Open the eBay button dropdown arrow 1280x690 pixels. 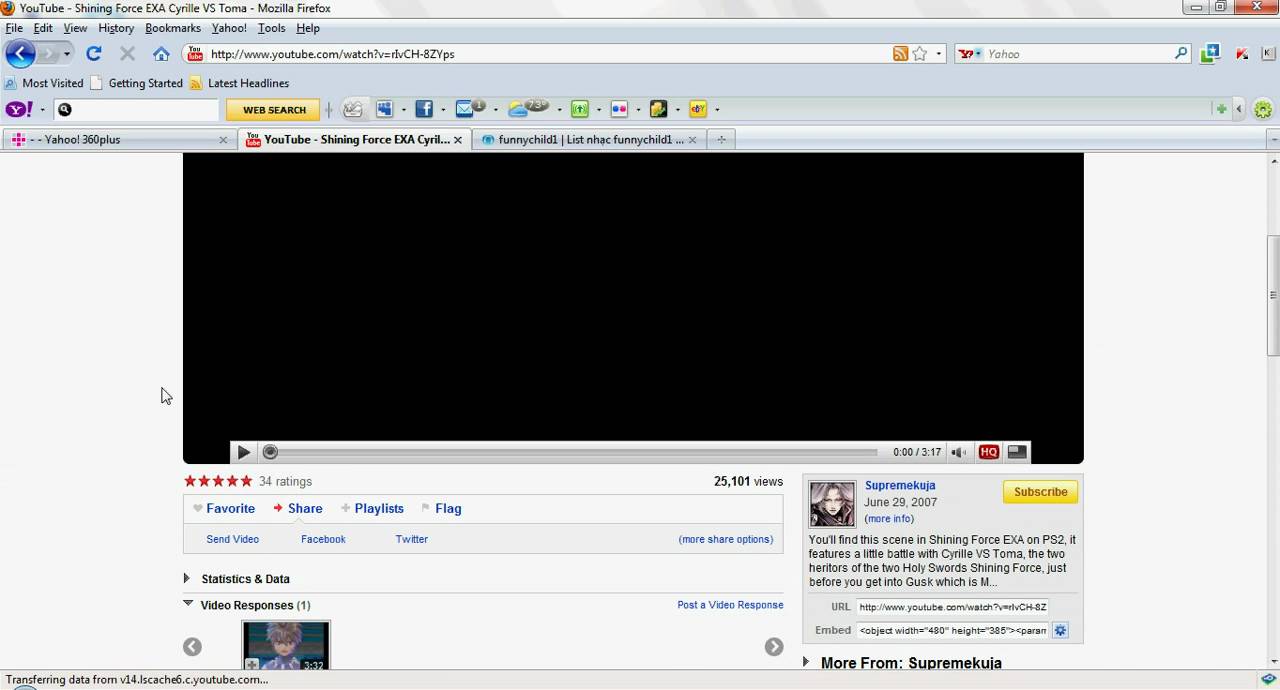tap(716, 110)
